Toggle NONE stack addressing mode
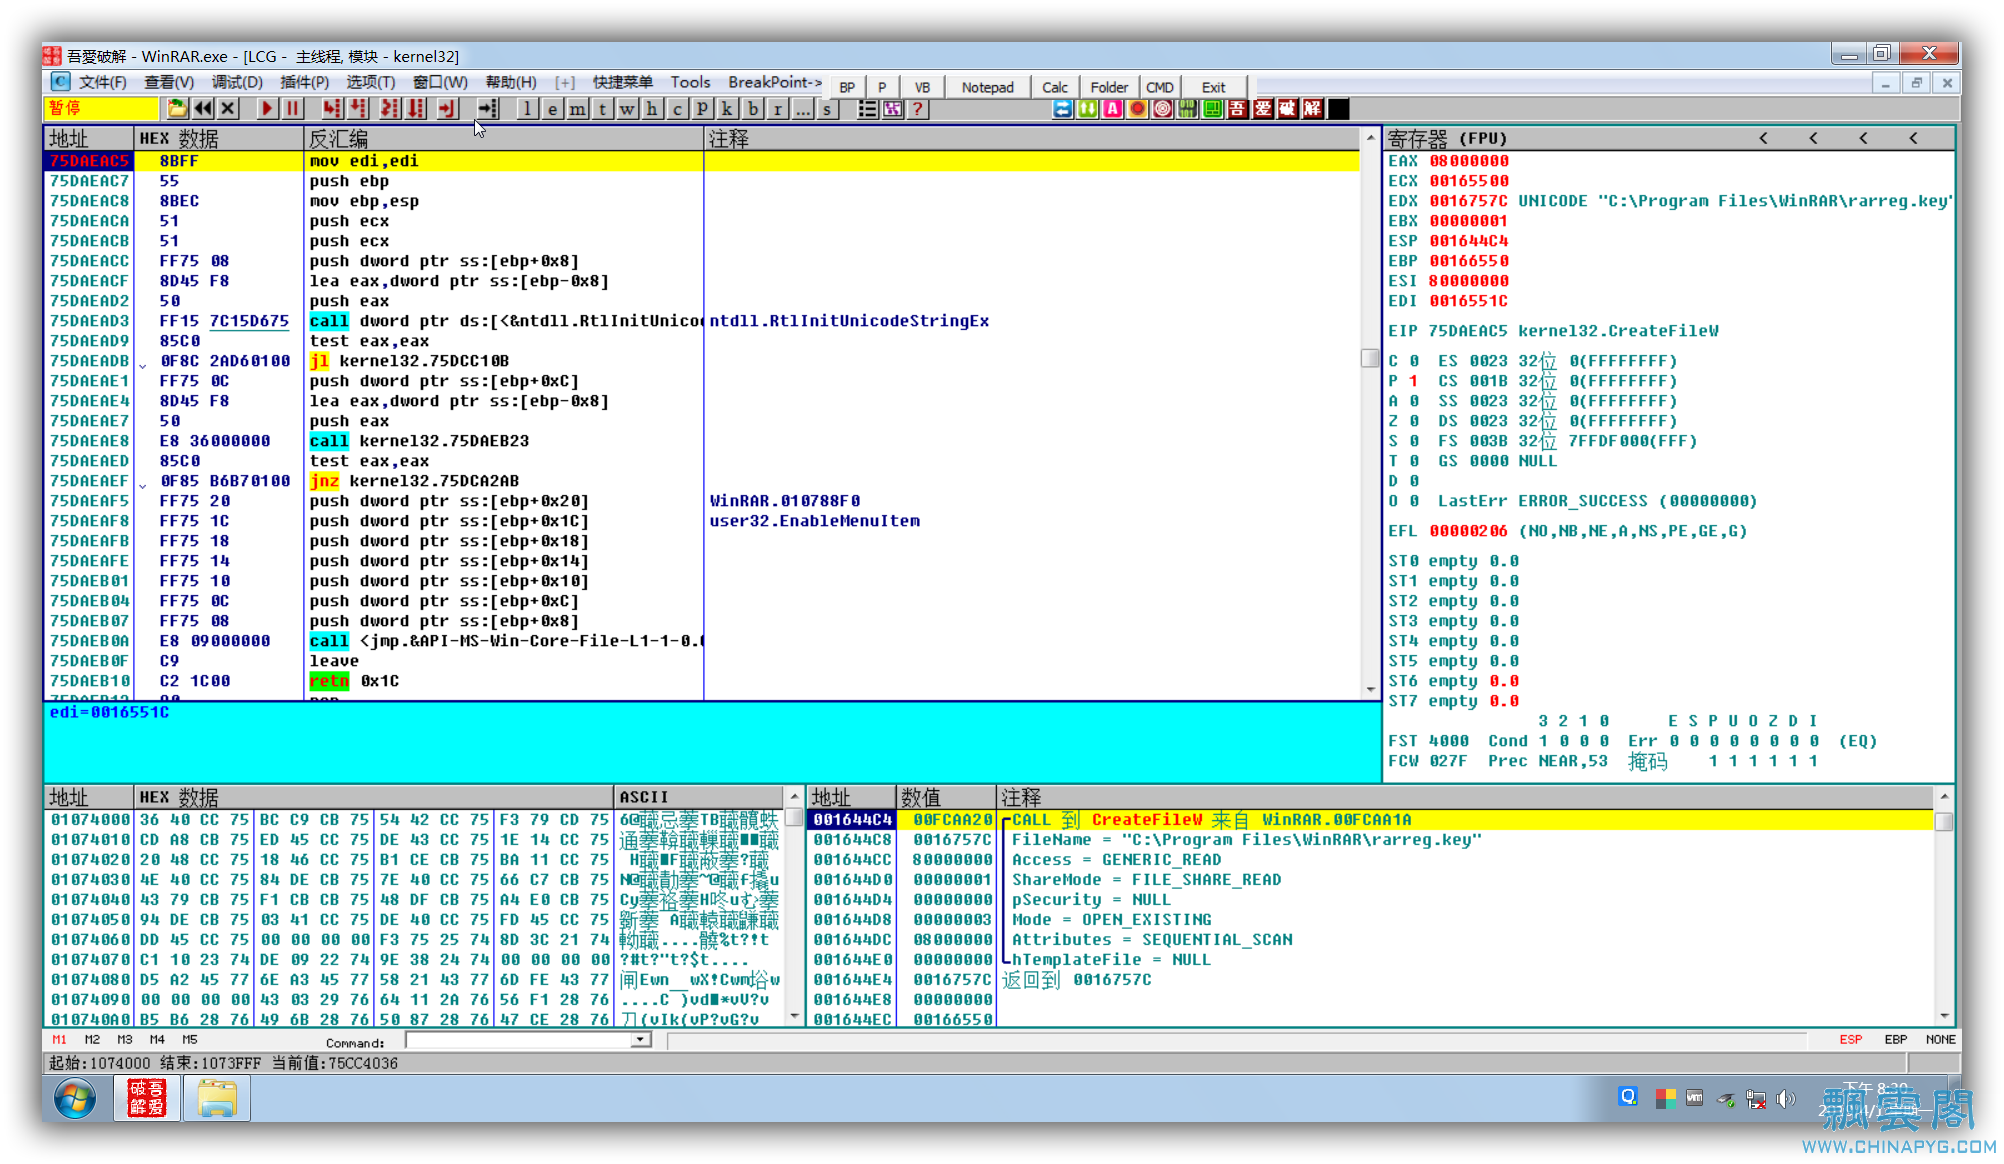The height and width of the screenshot is (1164, 2004). (1940, 1040)
